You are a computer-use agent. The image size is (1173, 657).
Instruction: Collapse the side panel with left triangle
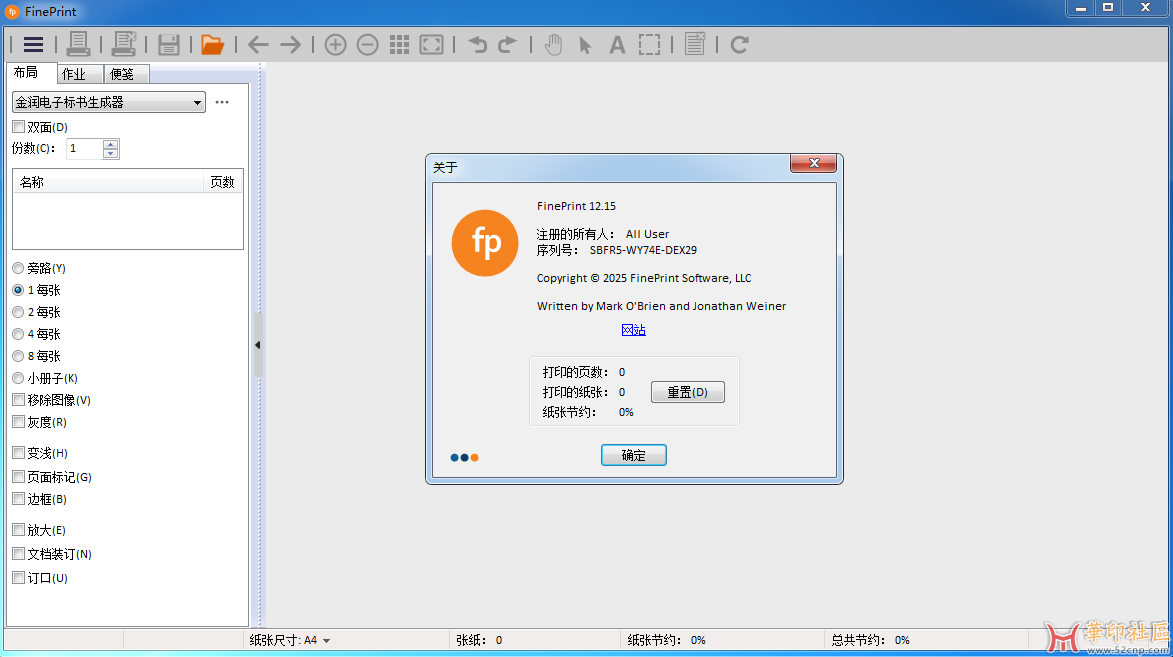coord(257,345)
